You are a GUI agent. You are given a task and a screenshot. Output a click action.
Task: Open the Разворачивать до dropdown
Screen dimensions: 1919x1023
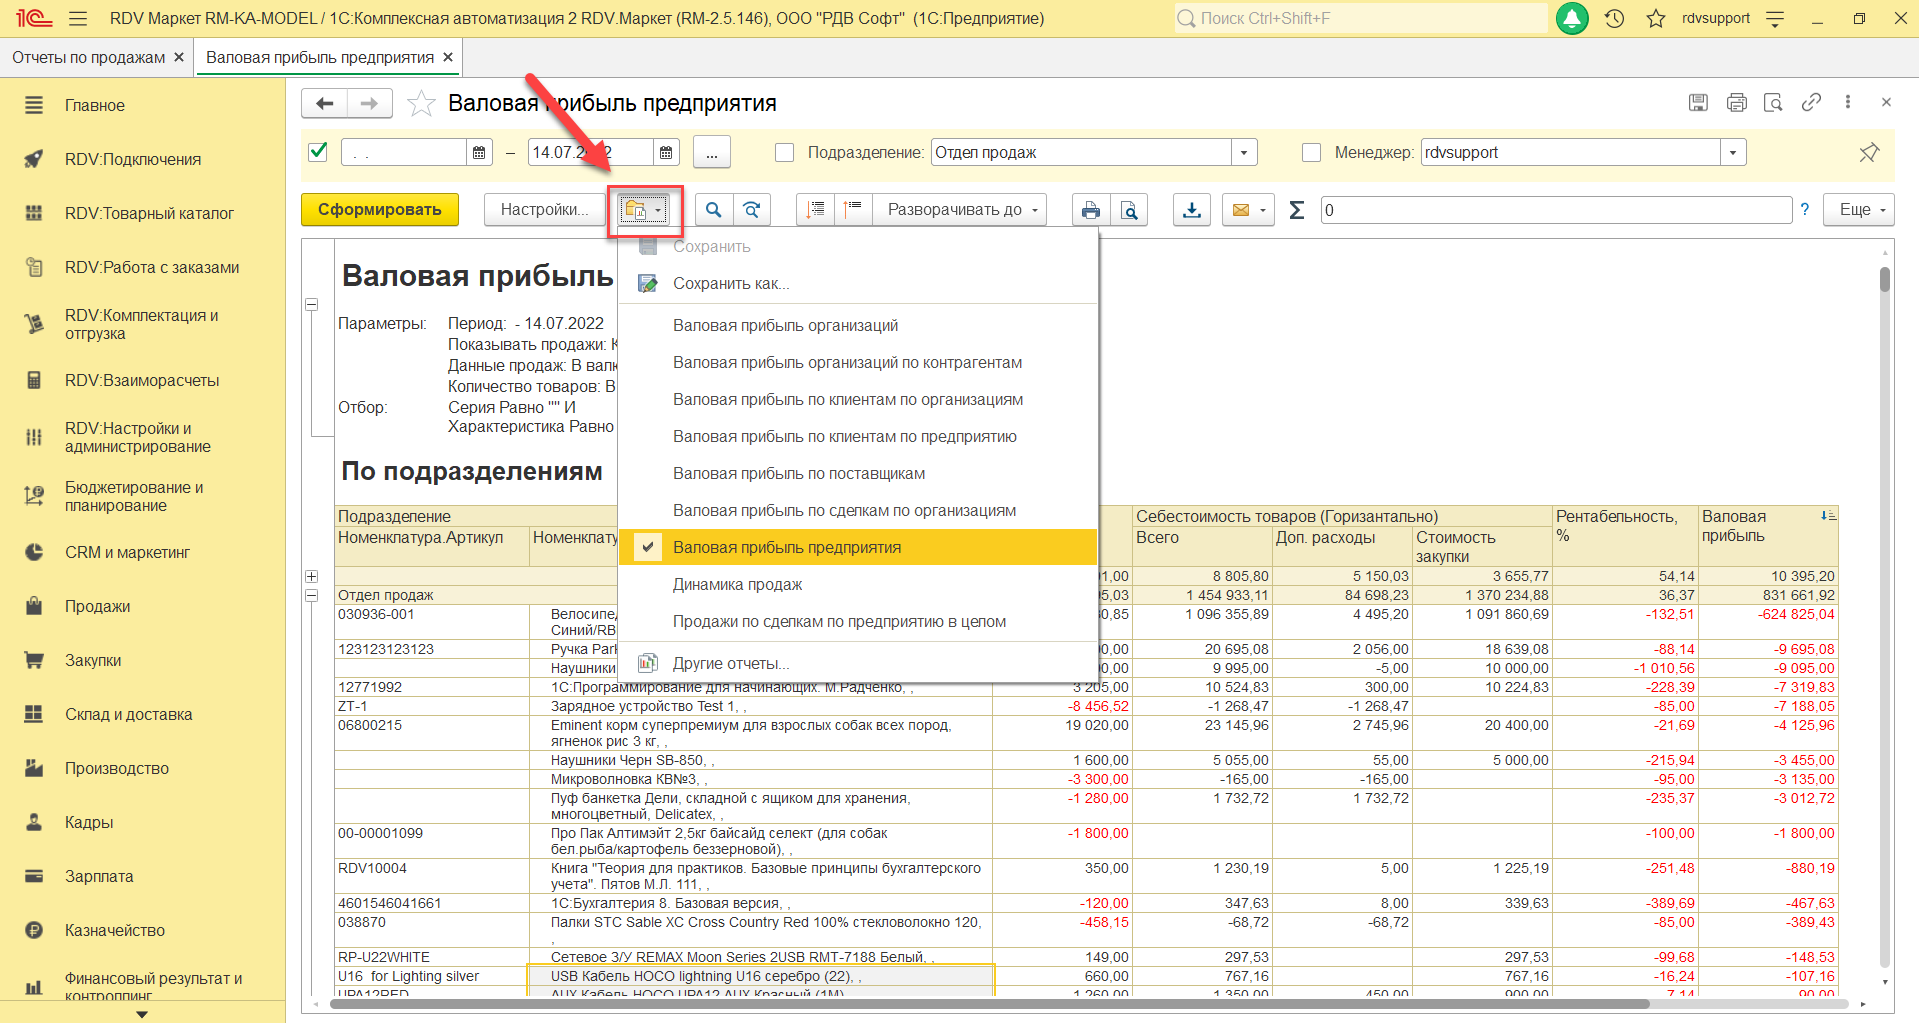pyautogui.click(x=960, y=210)
